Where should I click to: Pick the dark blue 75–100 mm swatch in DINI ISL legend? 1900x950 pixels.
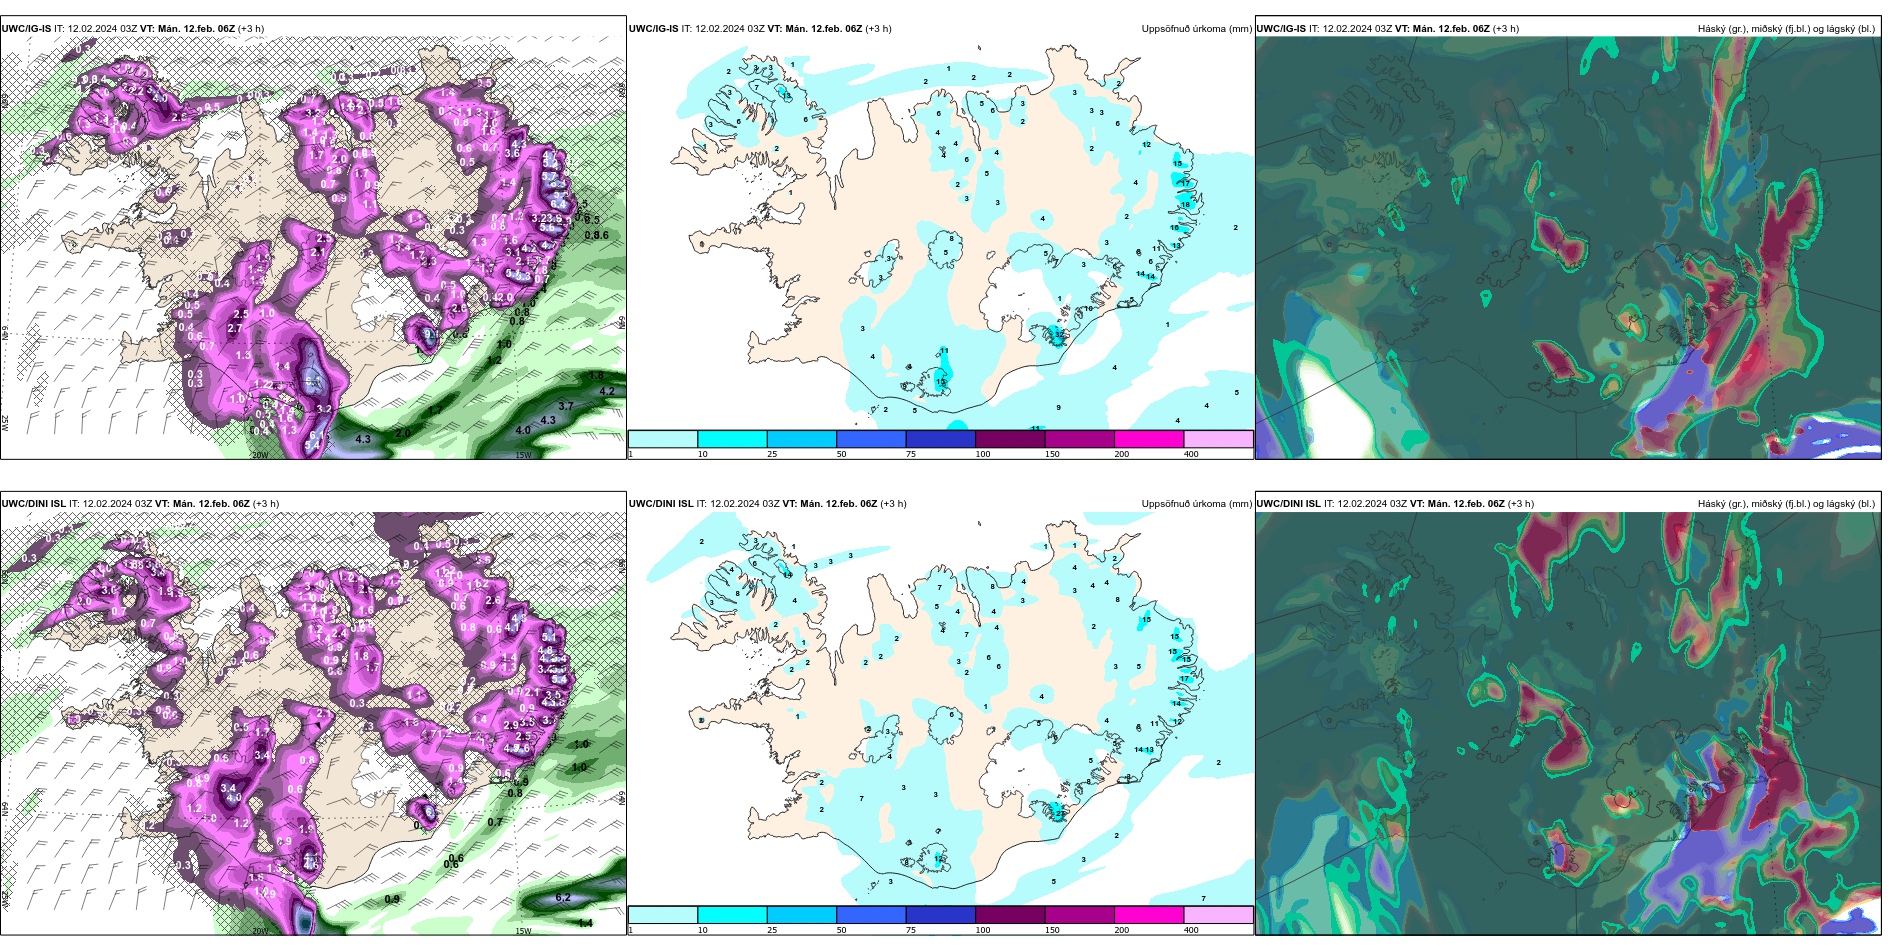point(940,915)
